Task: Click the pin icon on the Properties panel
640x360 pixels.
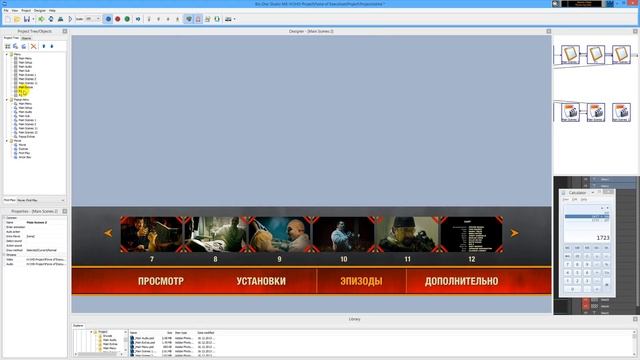Action: point(64,211)
